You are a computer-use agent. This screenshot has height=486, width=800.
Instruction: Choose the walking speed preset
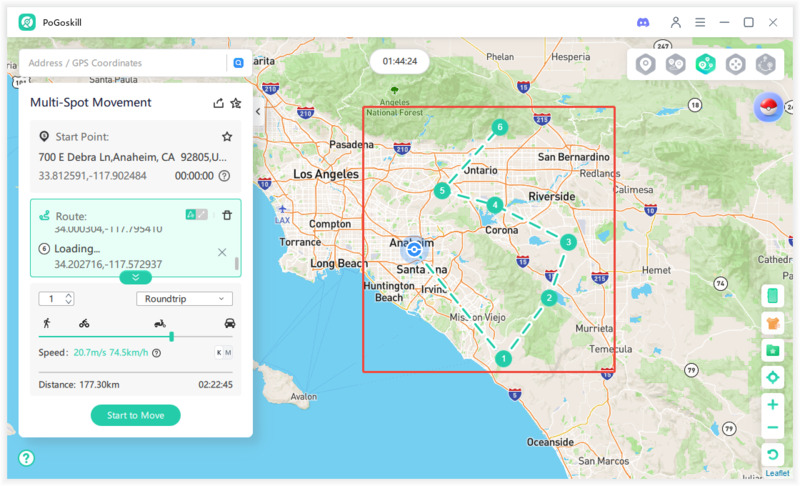tap(46, 323)
